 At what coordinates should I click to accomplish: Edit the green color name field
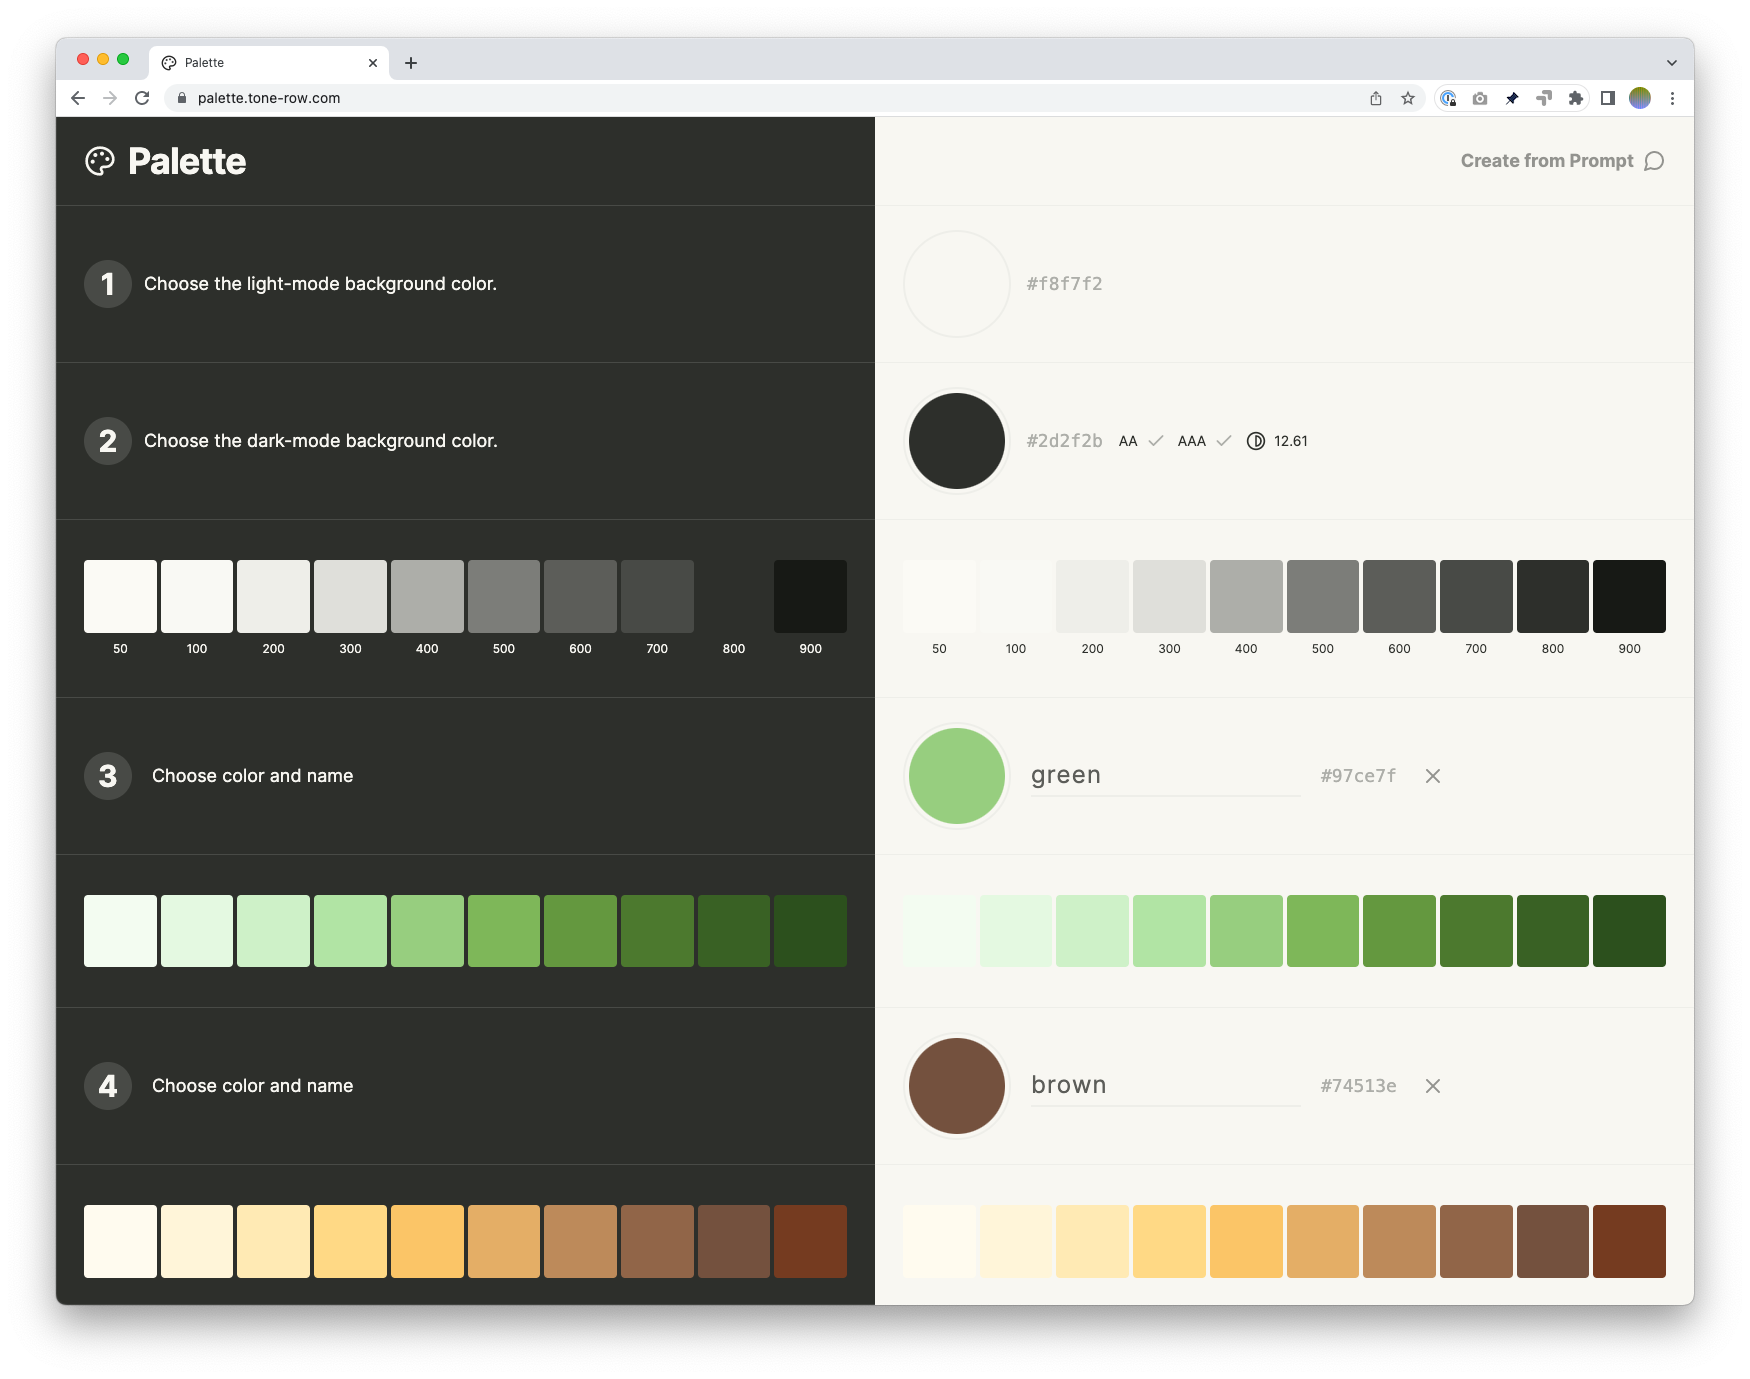[x=1166, y=776]
